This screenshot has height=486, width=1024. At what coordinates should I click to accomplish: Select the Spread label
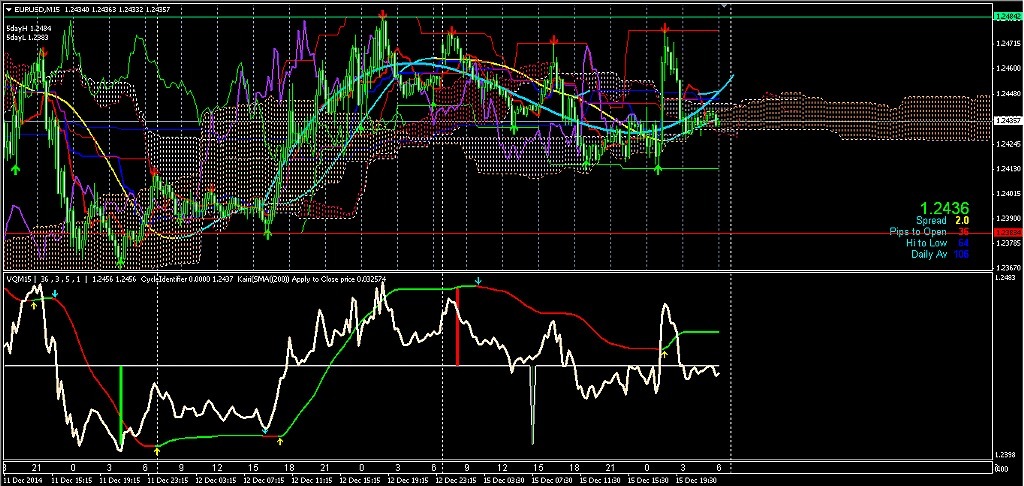tap(931, 221)
